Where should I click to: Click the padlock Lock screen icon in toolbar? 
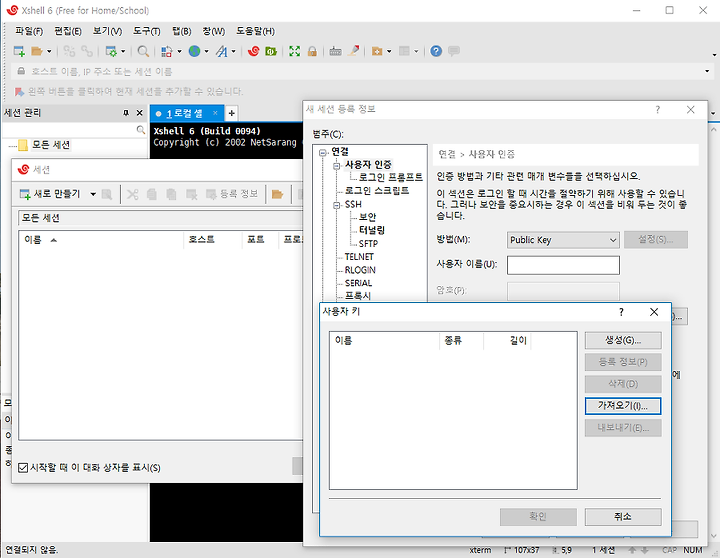[312, 51]
